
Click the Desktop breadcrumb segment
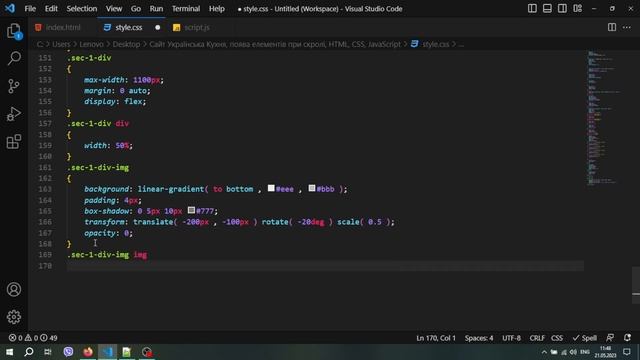[x=126, y=44]
